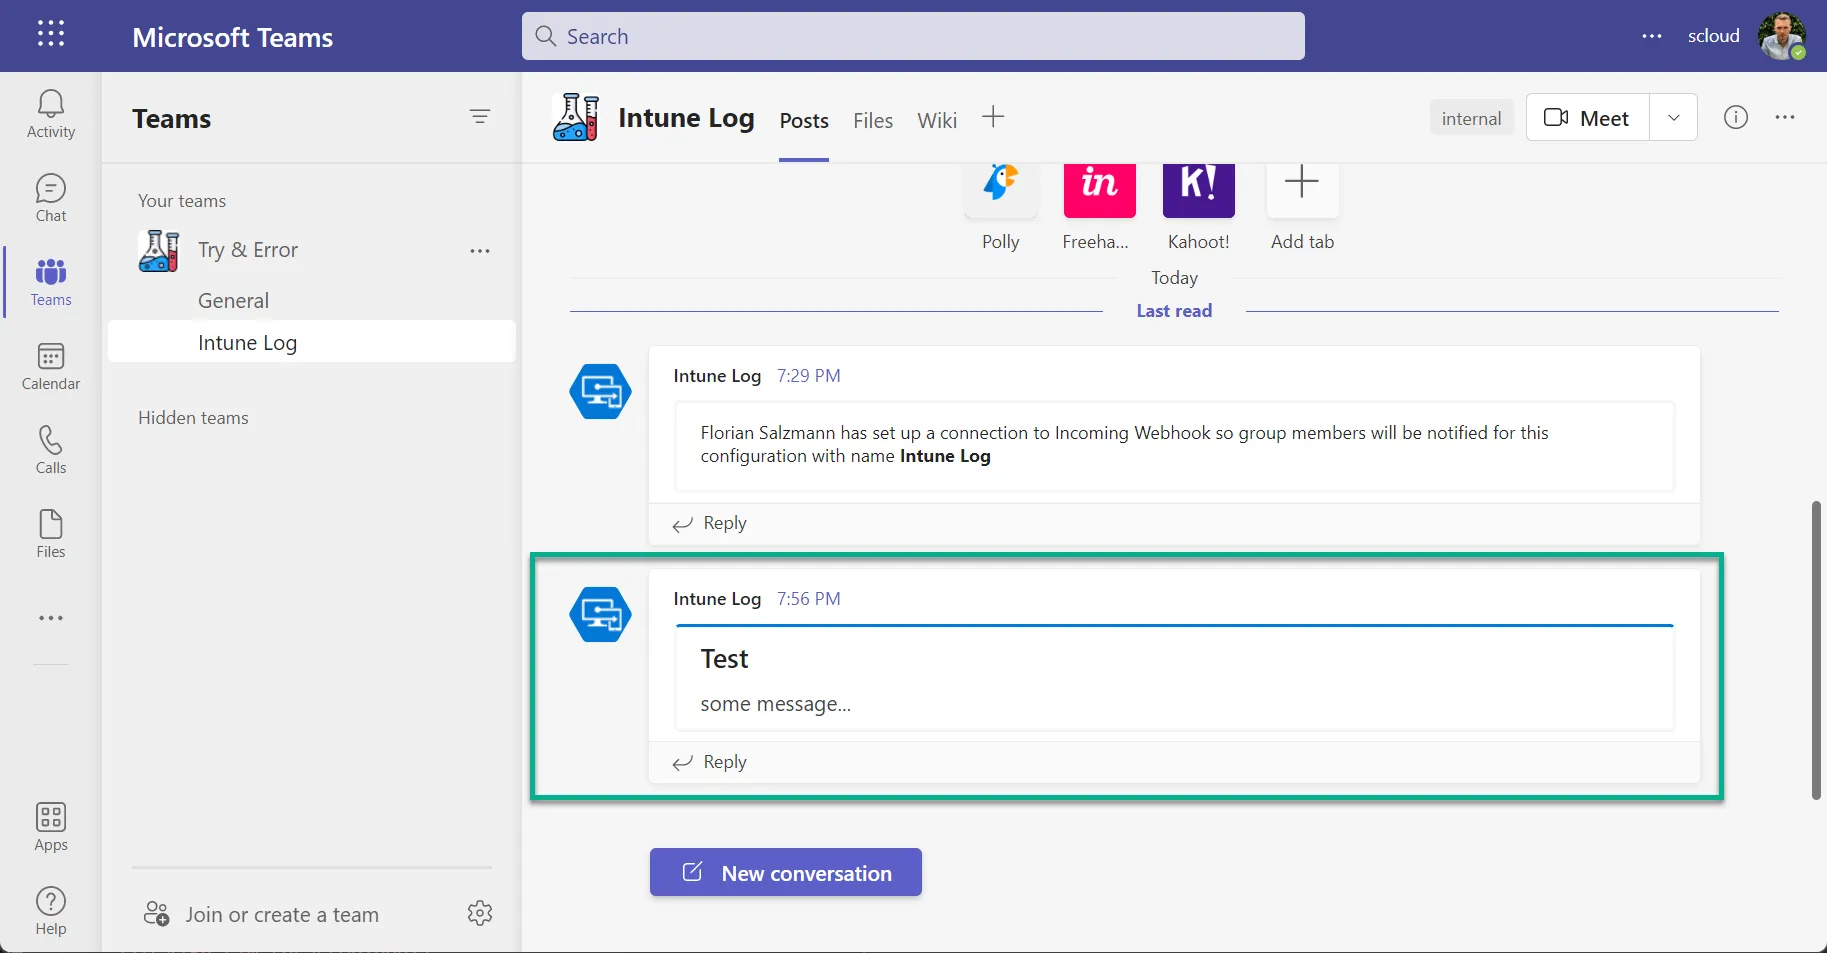Click the conversation vertical scrollbar

(1816, 650)
